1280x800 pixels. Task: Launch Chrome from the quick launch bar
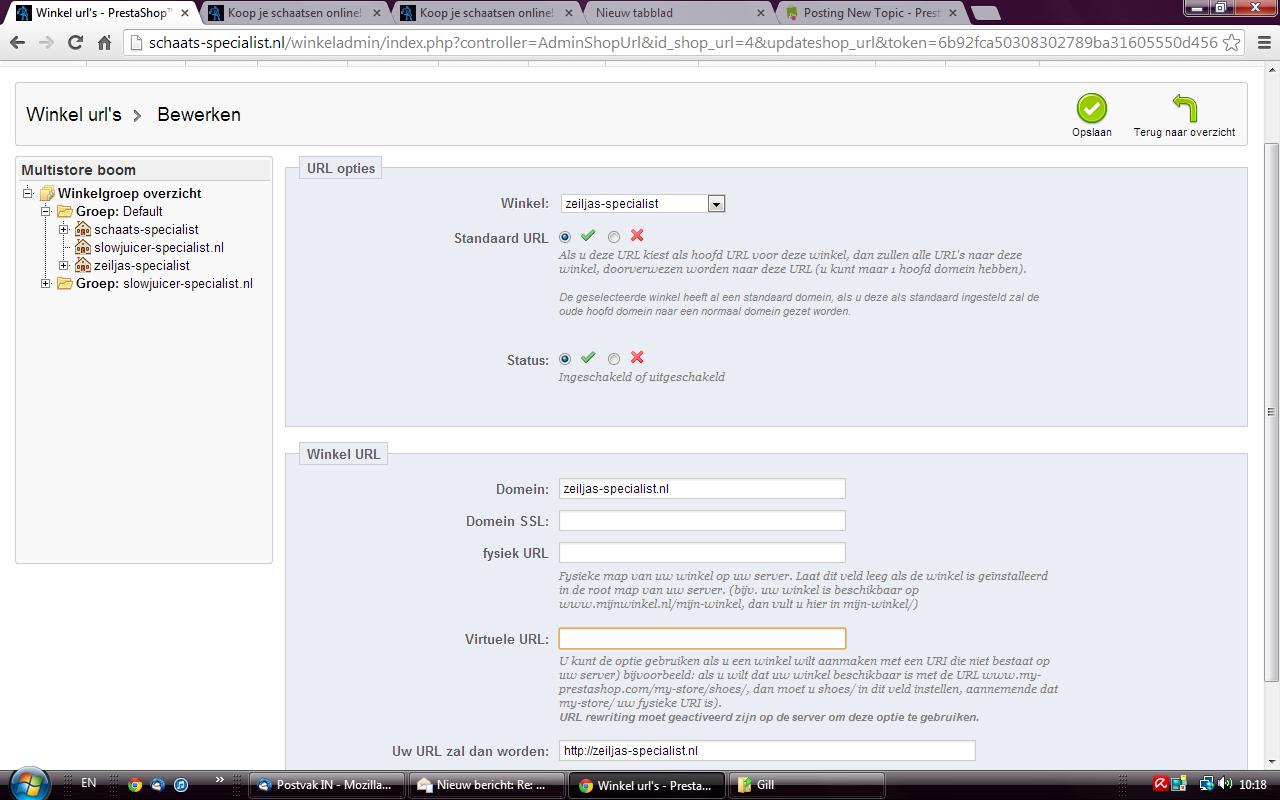coord(135,785)
